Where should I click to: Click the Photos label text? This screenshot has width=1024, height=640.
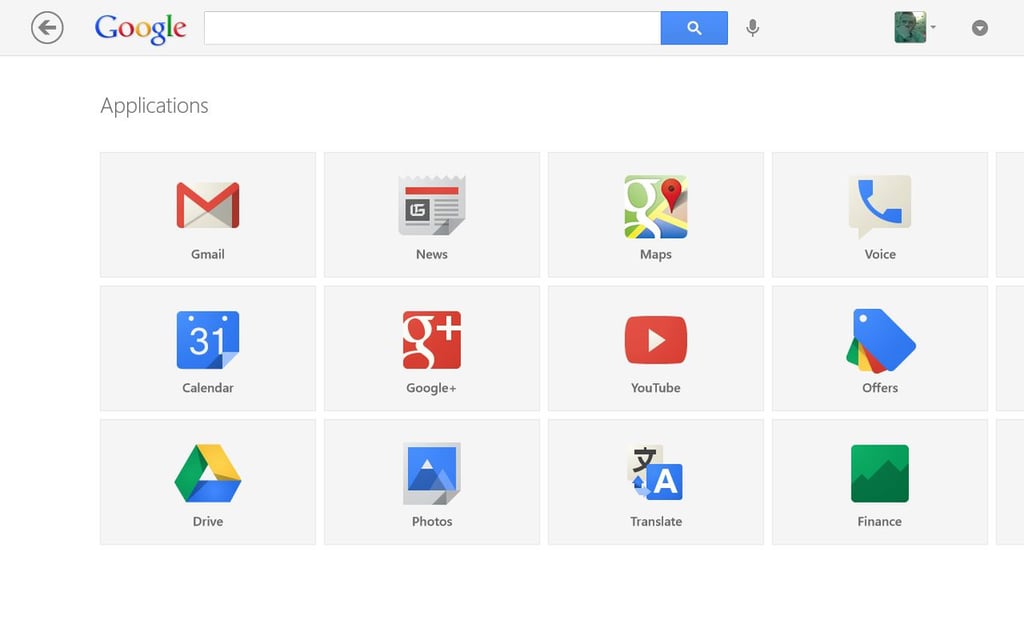tap(432, 522)
